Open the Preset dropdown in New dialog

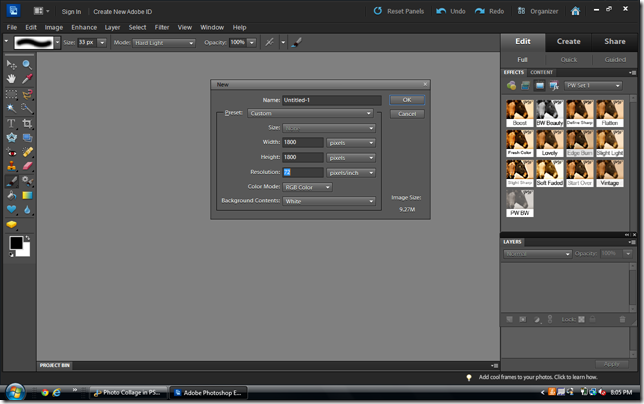click(x=310, y=114)
